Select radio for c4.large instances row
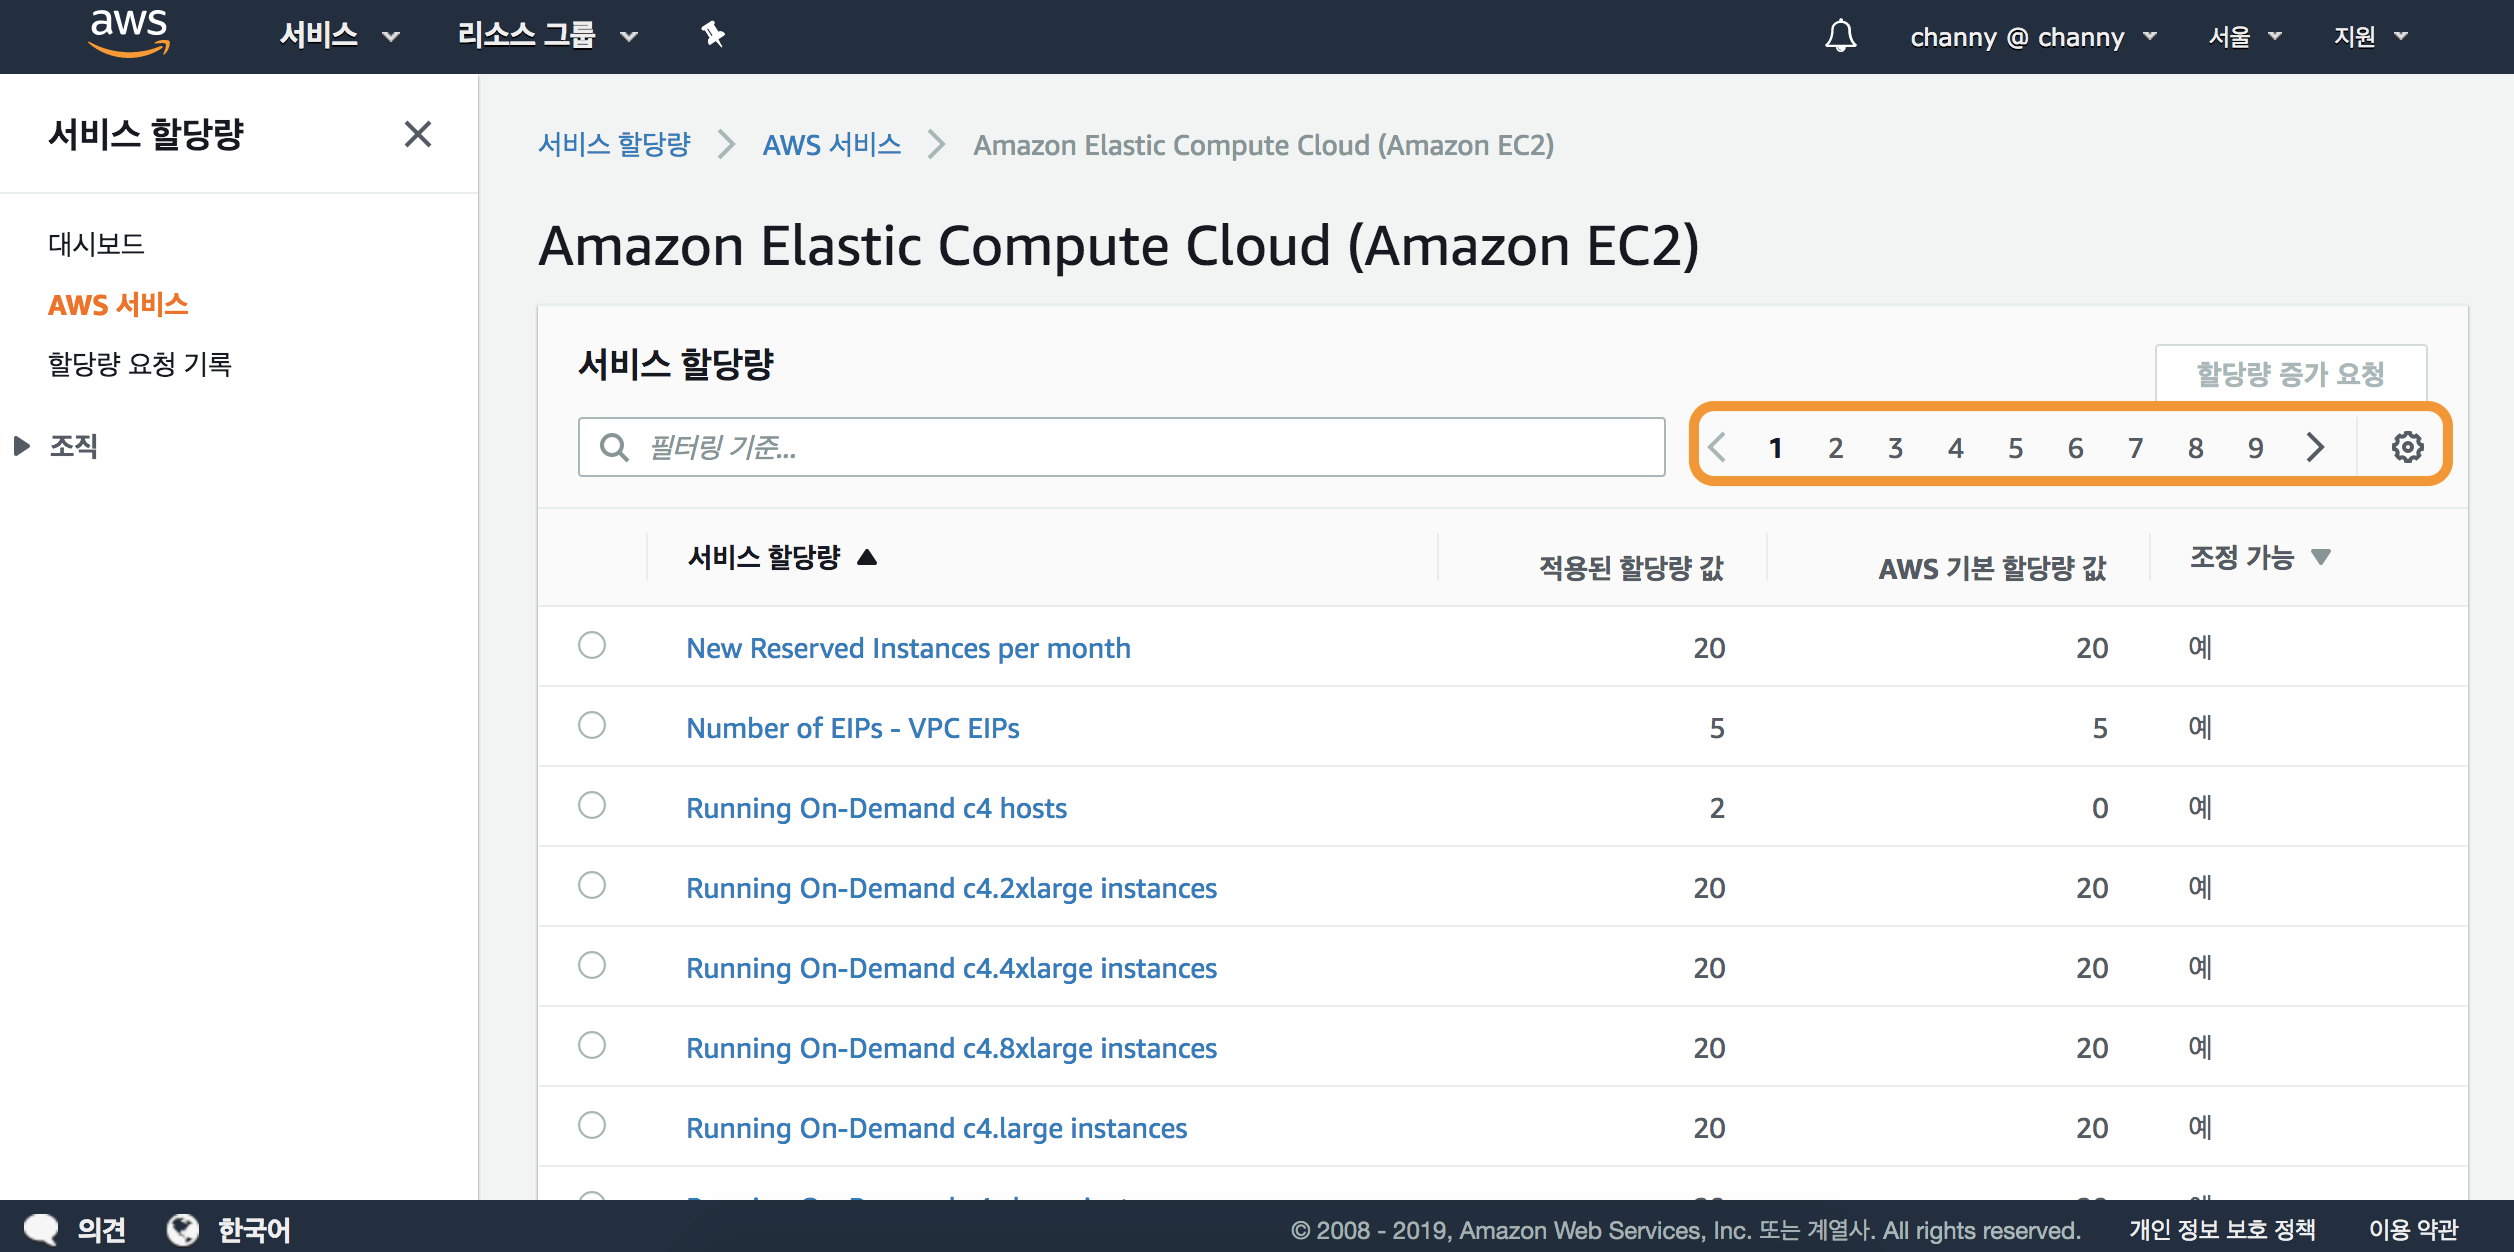 pos(592,1125)
